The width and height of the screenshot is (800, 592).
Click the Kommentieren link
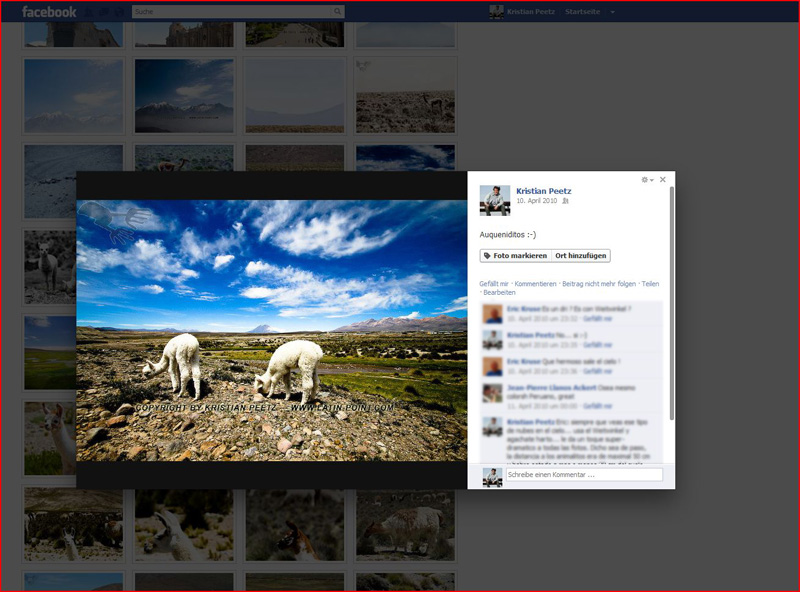pos(535,284)
